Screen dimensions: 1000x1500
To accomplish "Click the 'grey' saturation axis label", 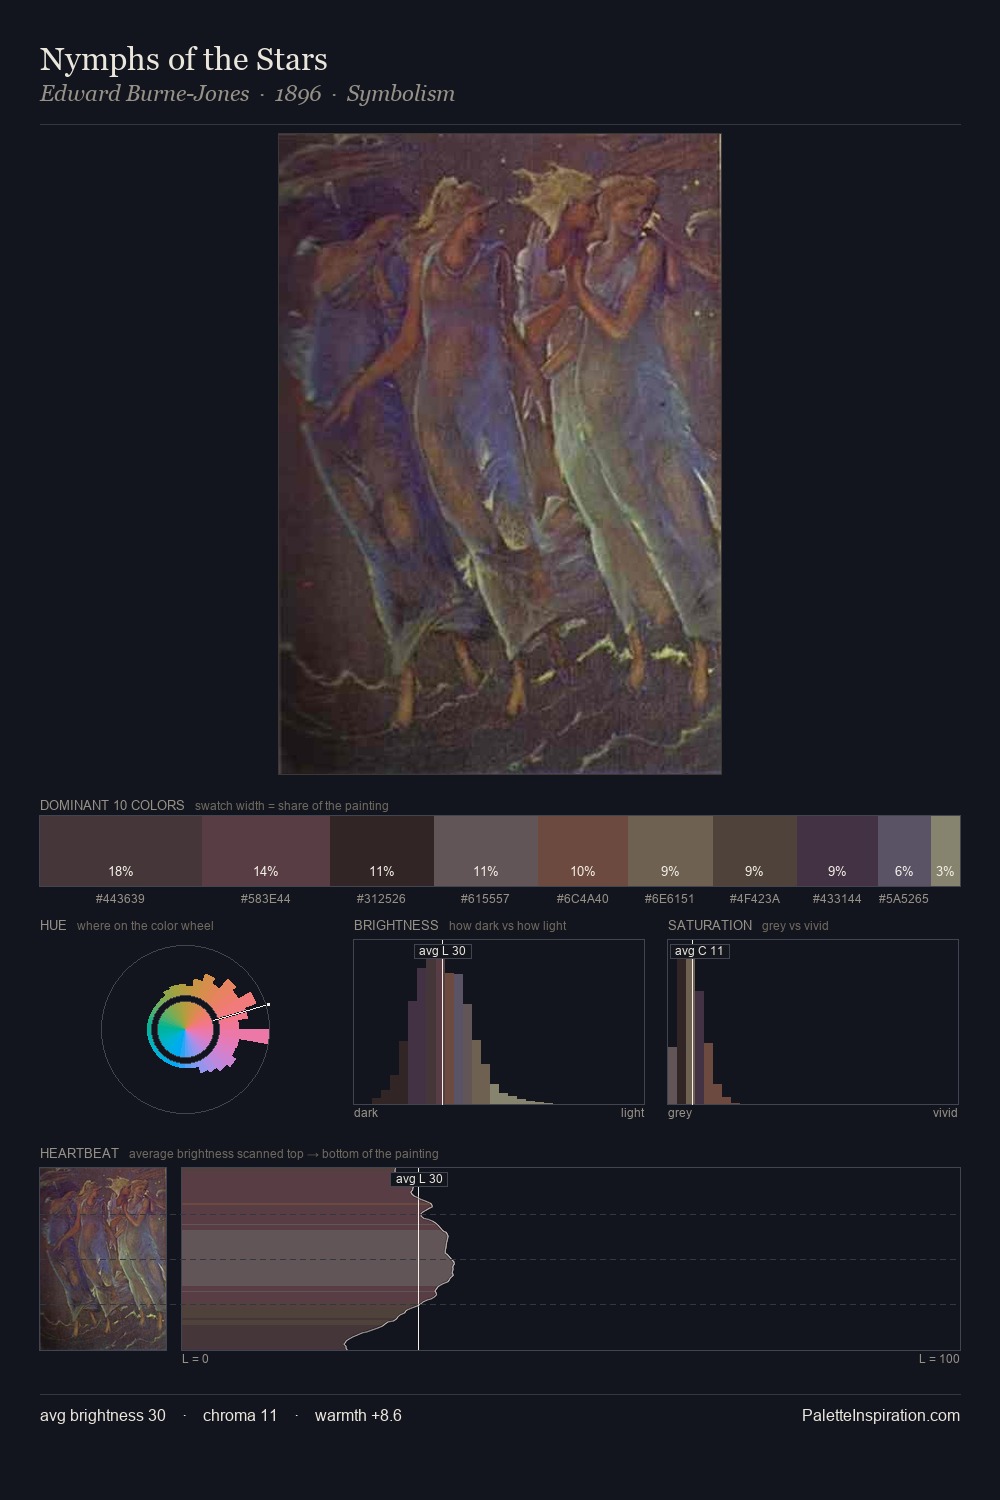I will pos(680,1113).
